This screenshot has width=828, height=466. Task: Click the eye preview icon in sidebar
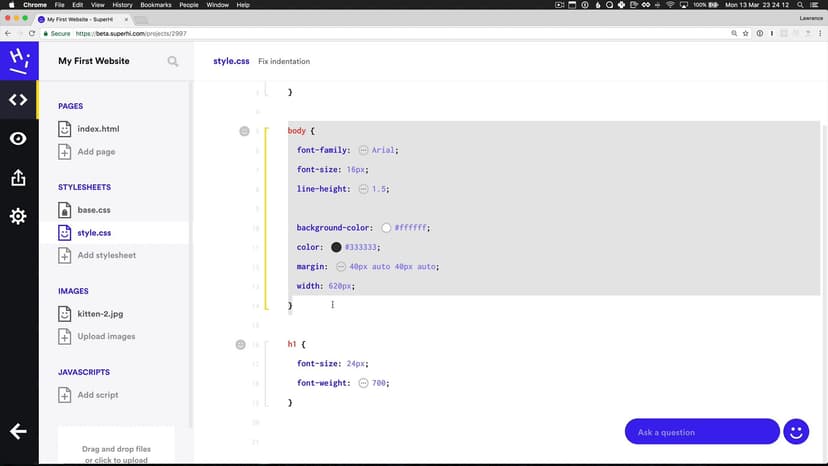pyautogui.click(x=18, y=139)
